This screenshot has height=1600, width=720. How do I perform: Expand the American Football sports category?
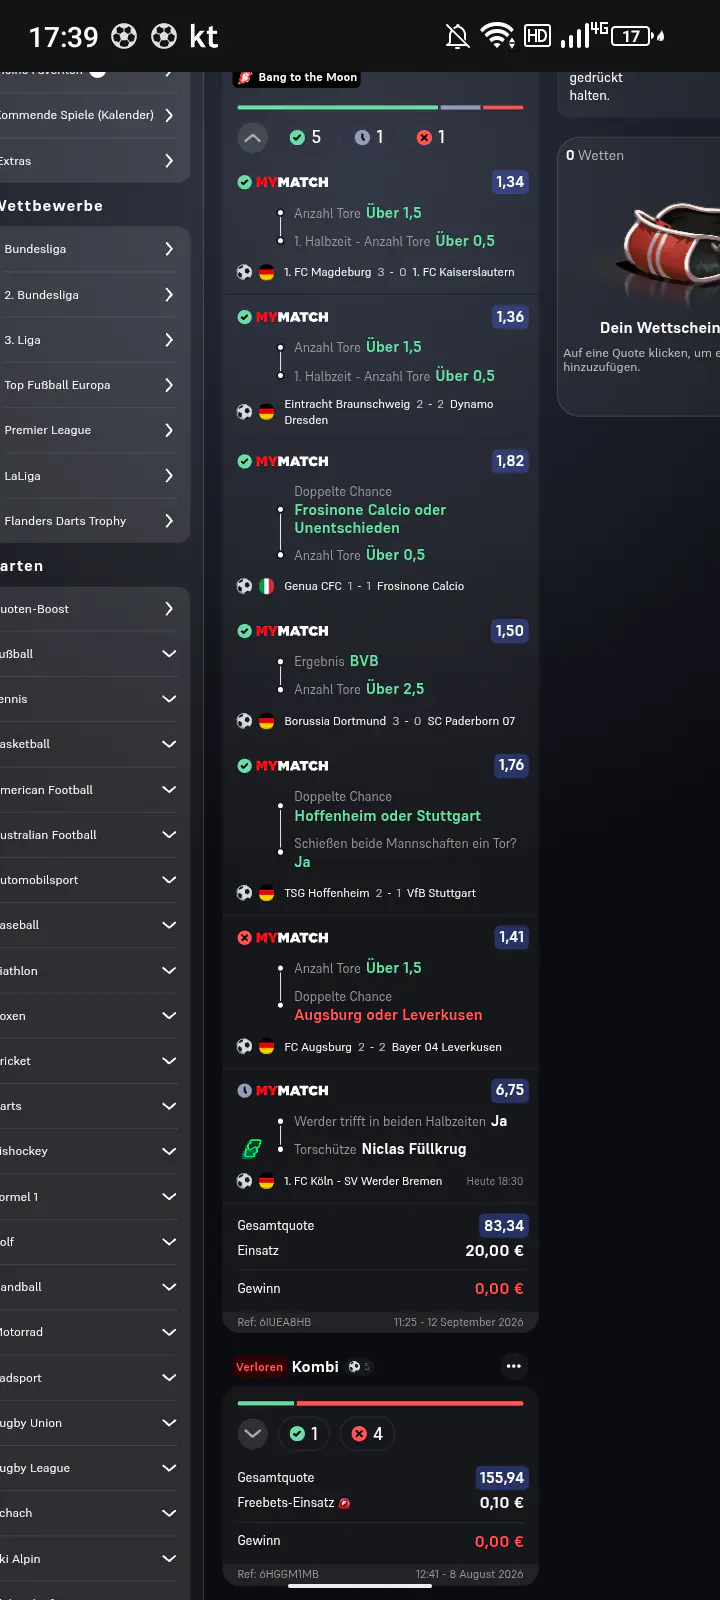click(x=90, y=790)
